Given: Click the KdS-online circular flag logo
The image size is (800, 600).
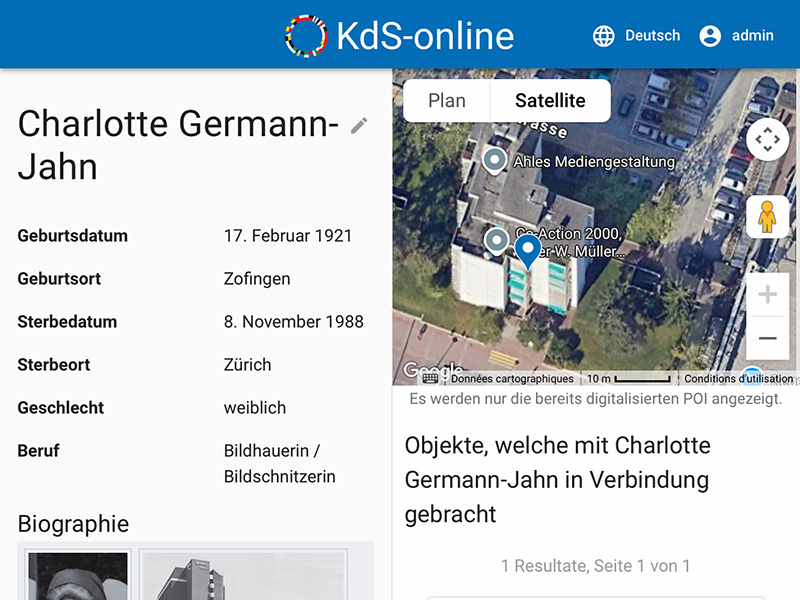Looking at the screenshot, I should [306, 36].
